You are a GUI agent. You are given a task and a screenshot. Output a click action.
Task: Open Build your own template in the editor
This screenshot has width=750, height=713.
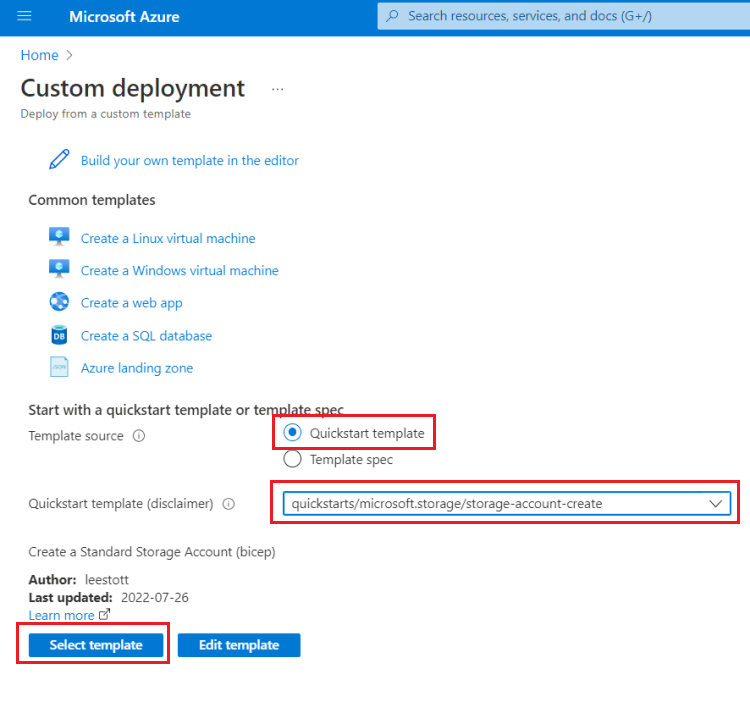[x=189, y=160]
